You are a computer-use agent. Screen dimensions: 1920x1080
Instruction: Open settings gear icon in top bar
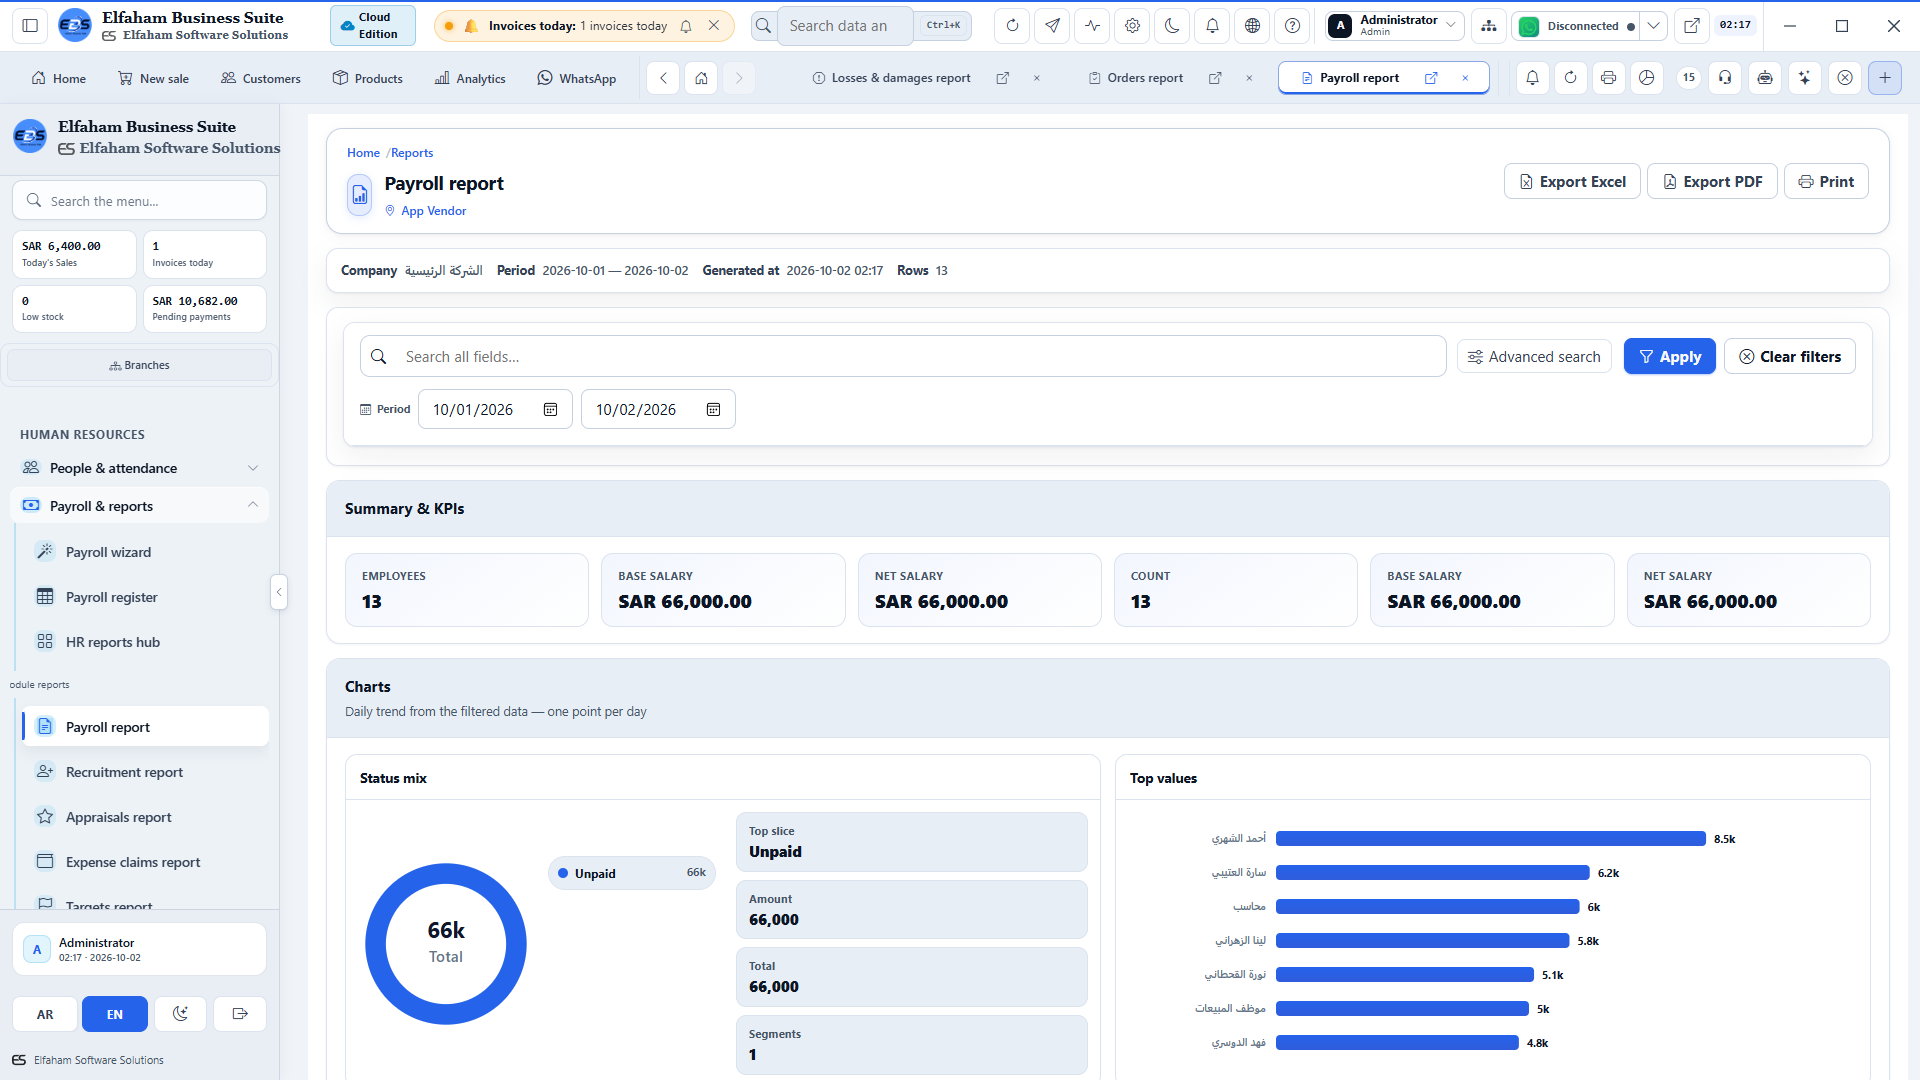(1132, 26)
